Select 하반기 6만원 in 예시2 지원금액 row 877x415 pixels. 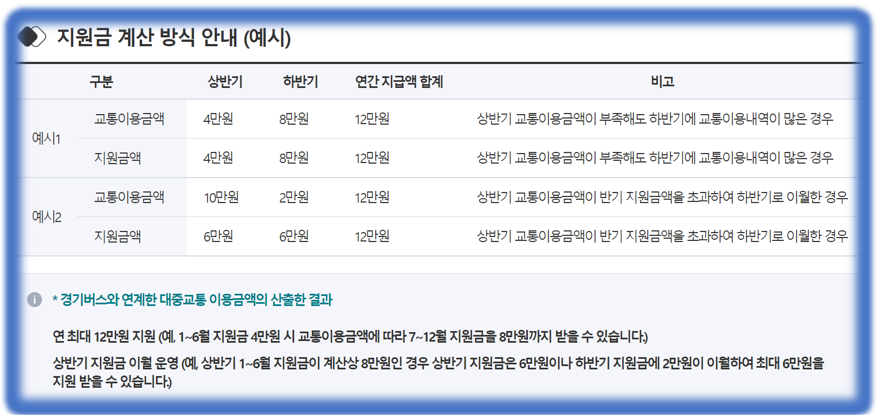pos(294,237)
